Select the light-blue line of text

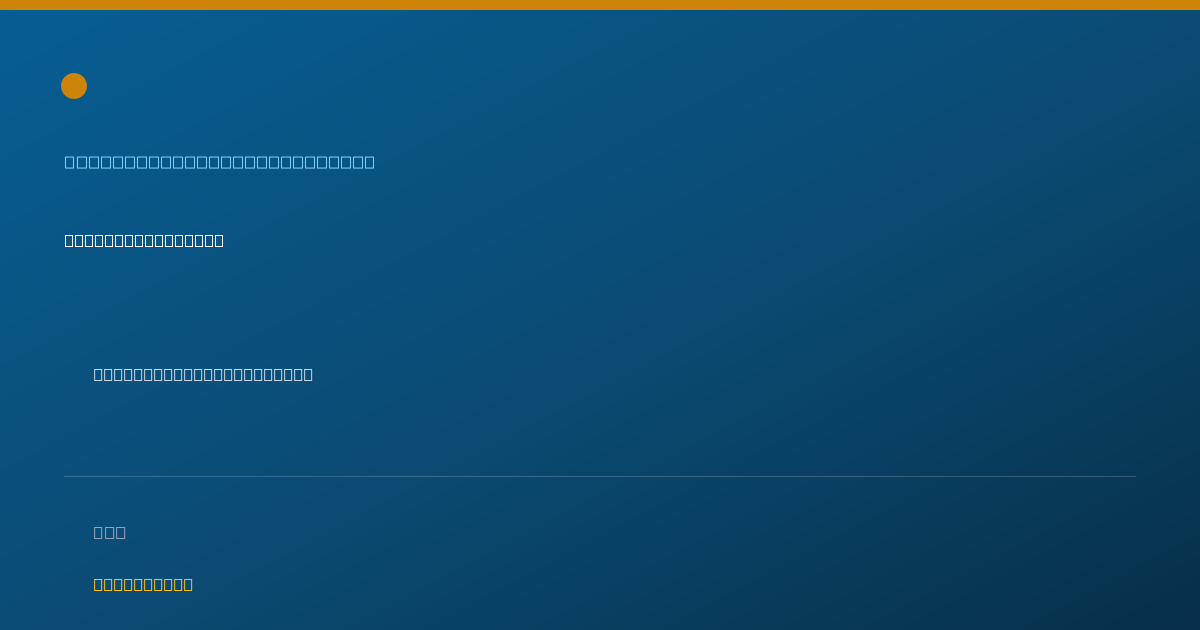pos(220,162)
